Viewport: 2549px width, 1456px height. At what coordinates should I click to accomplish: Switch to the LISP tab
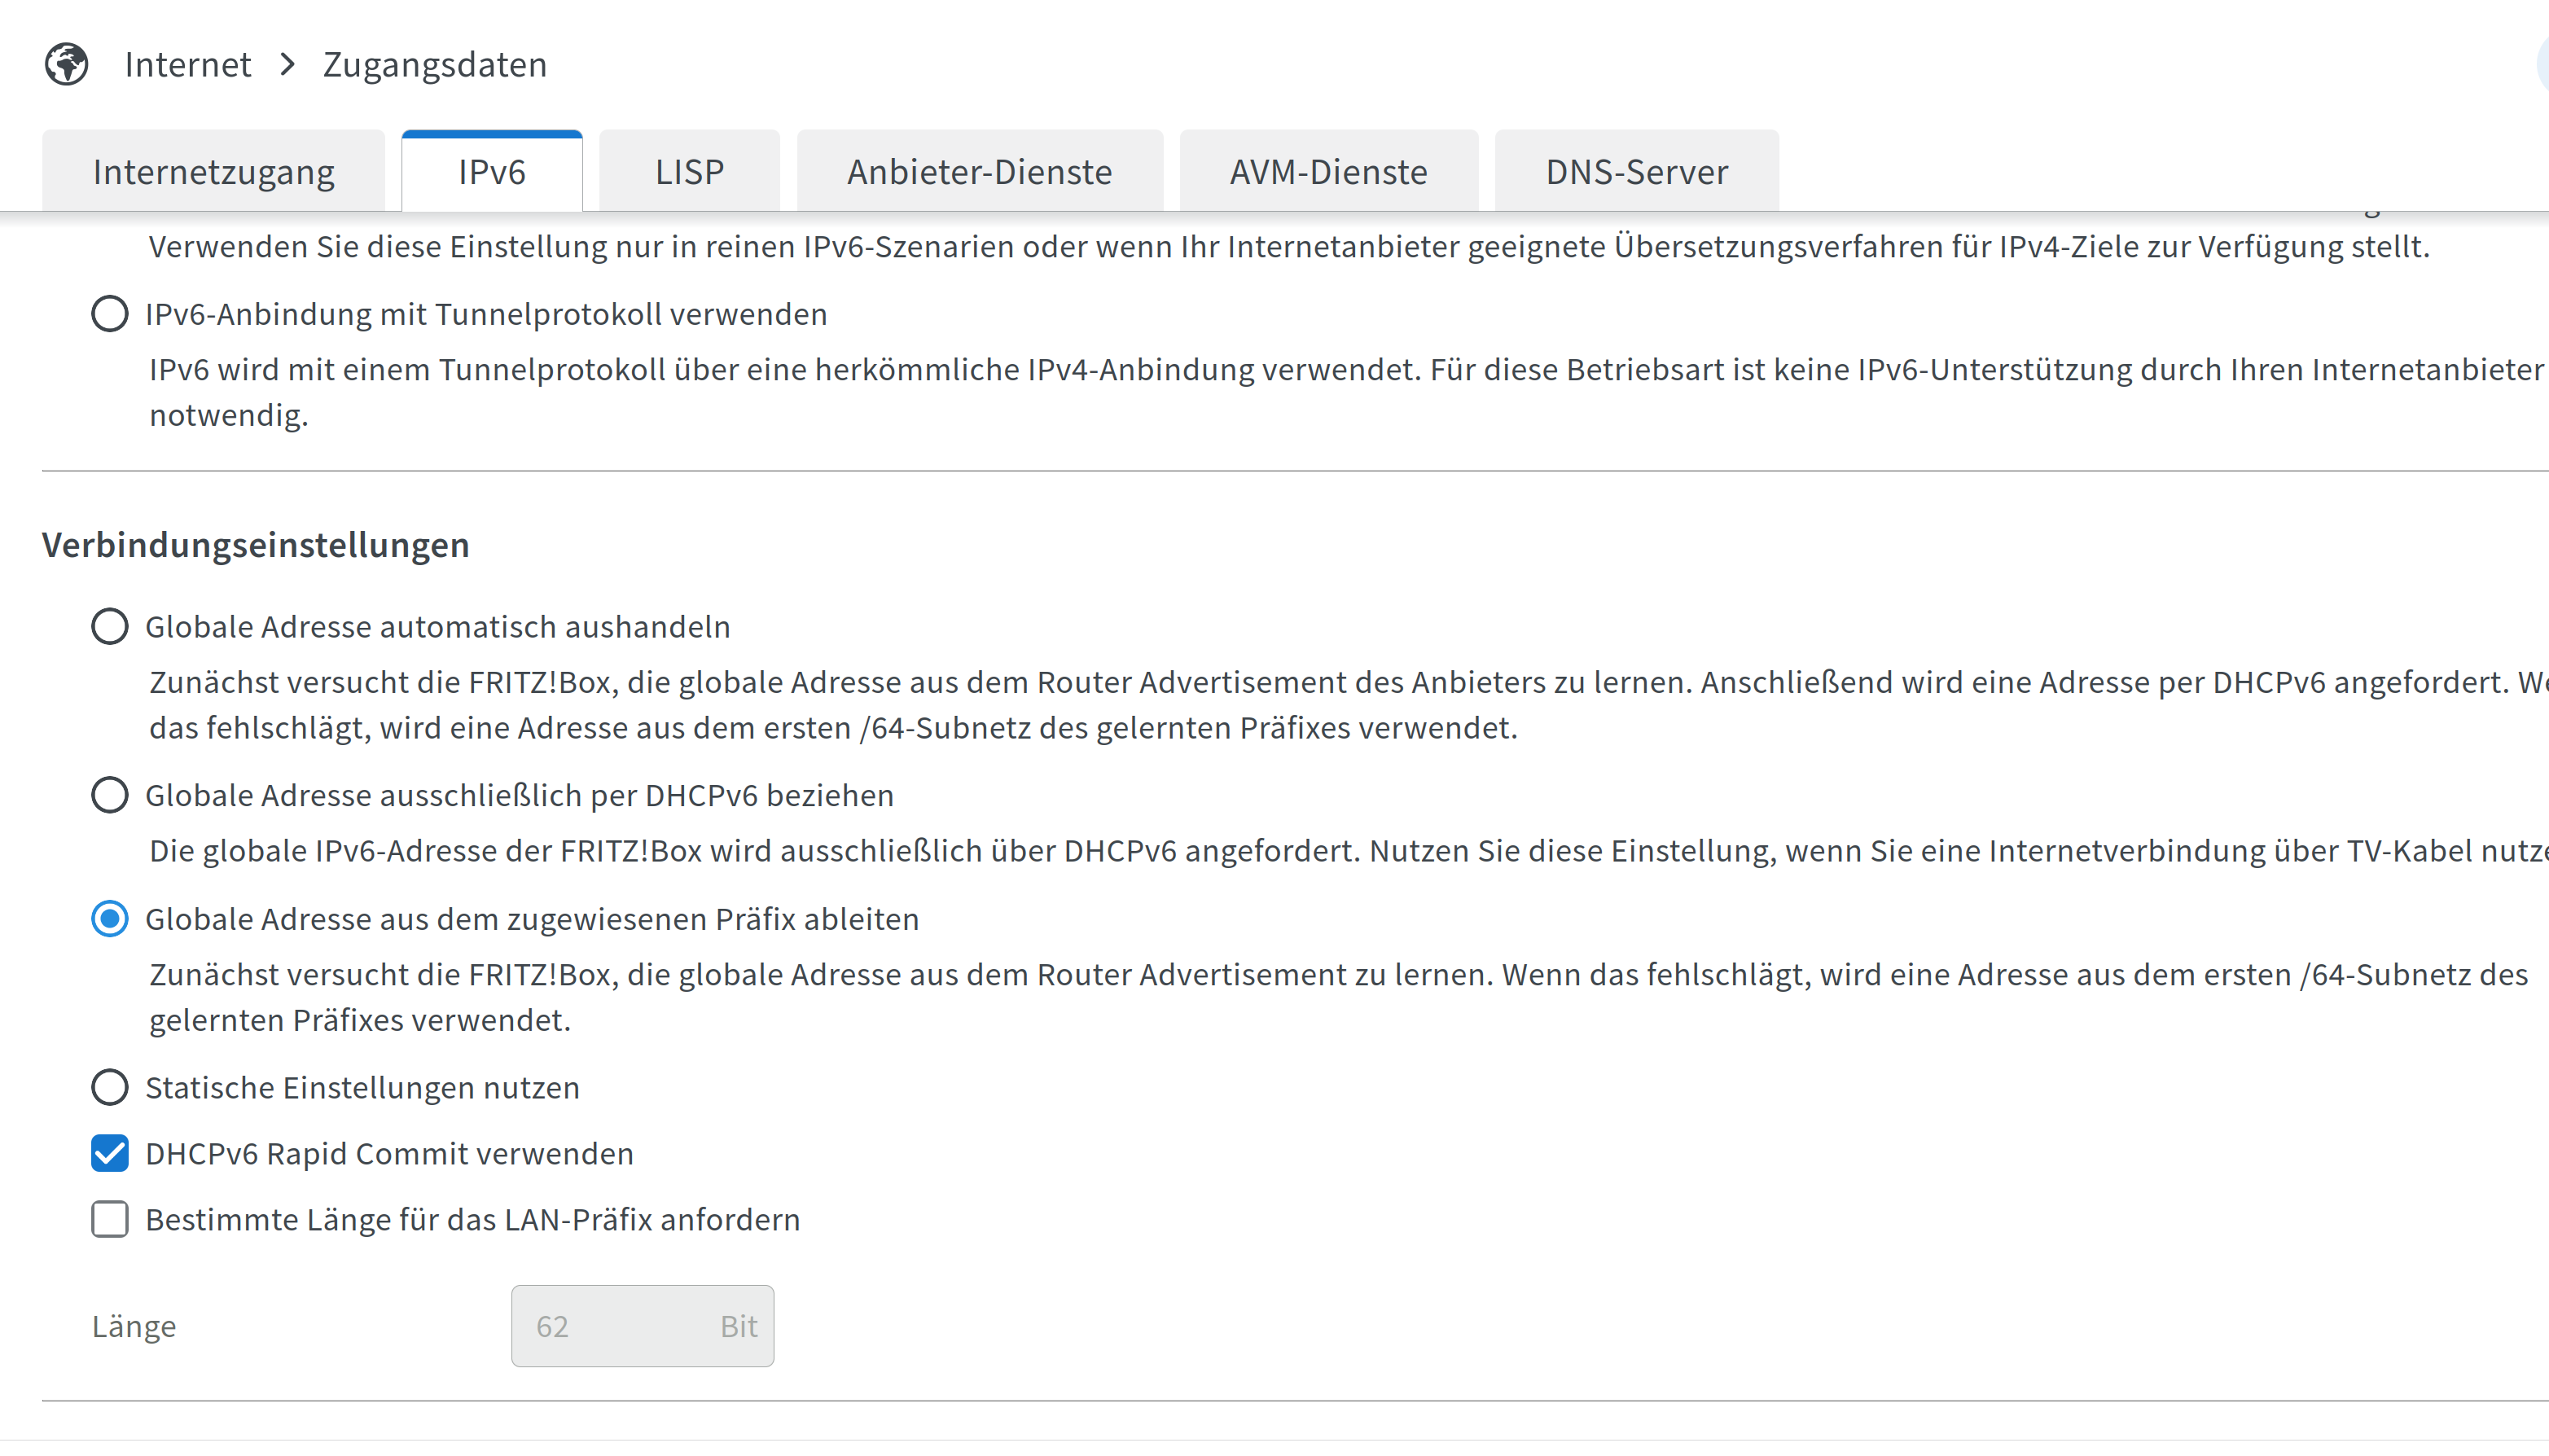tap(689, 172)
